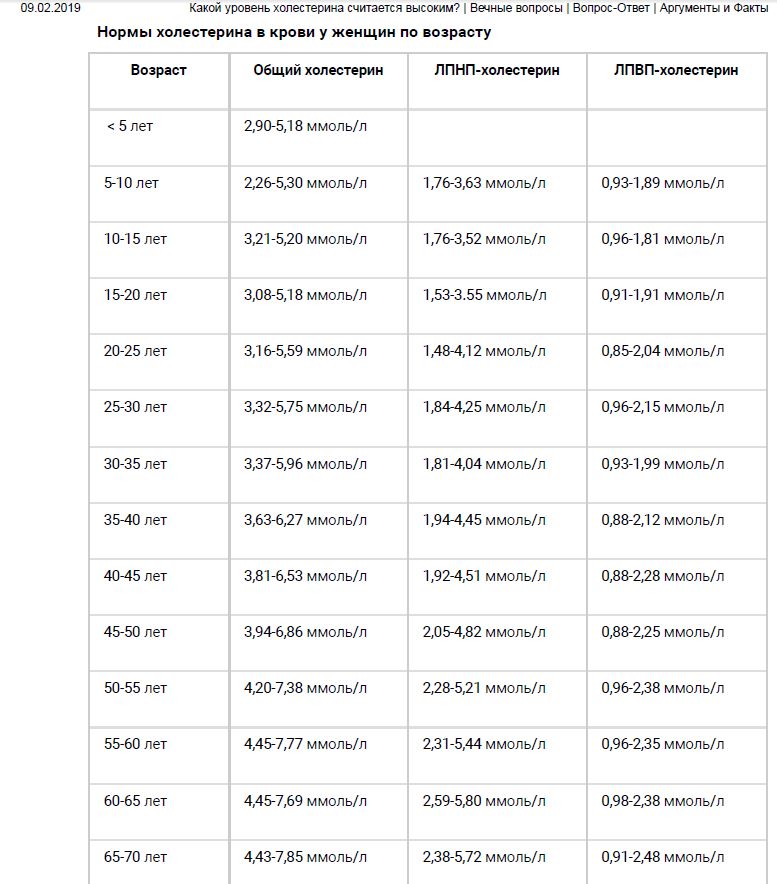Image resolution: width=777 pixels, height=884 pixels.
Task: Click total cholesterol value 3,32-5,75 ммоль/л
Action: pyautogui.click(x=305, y=408)
